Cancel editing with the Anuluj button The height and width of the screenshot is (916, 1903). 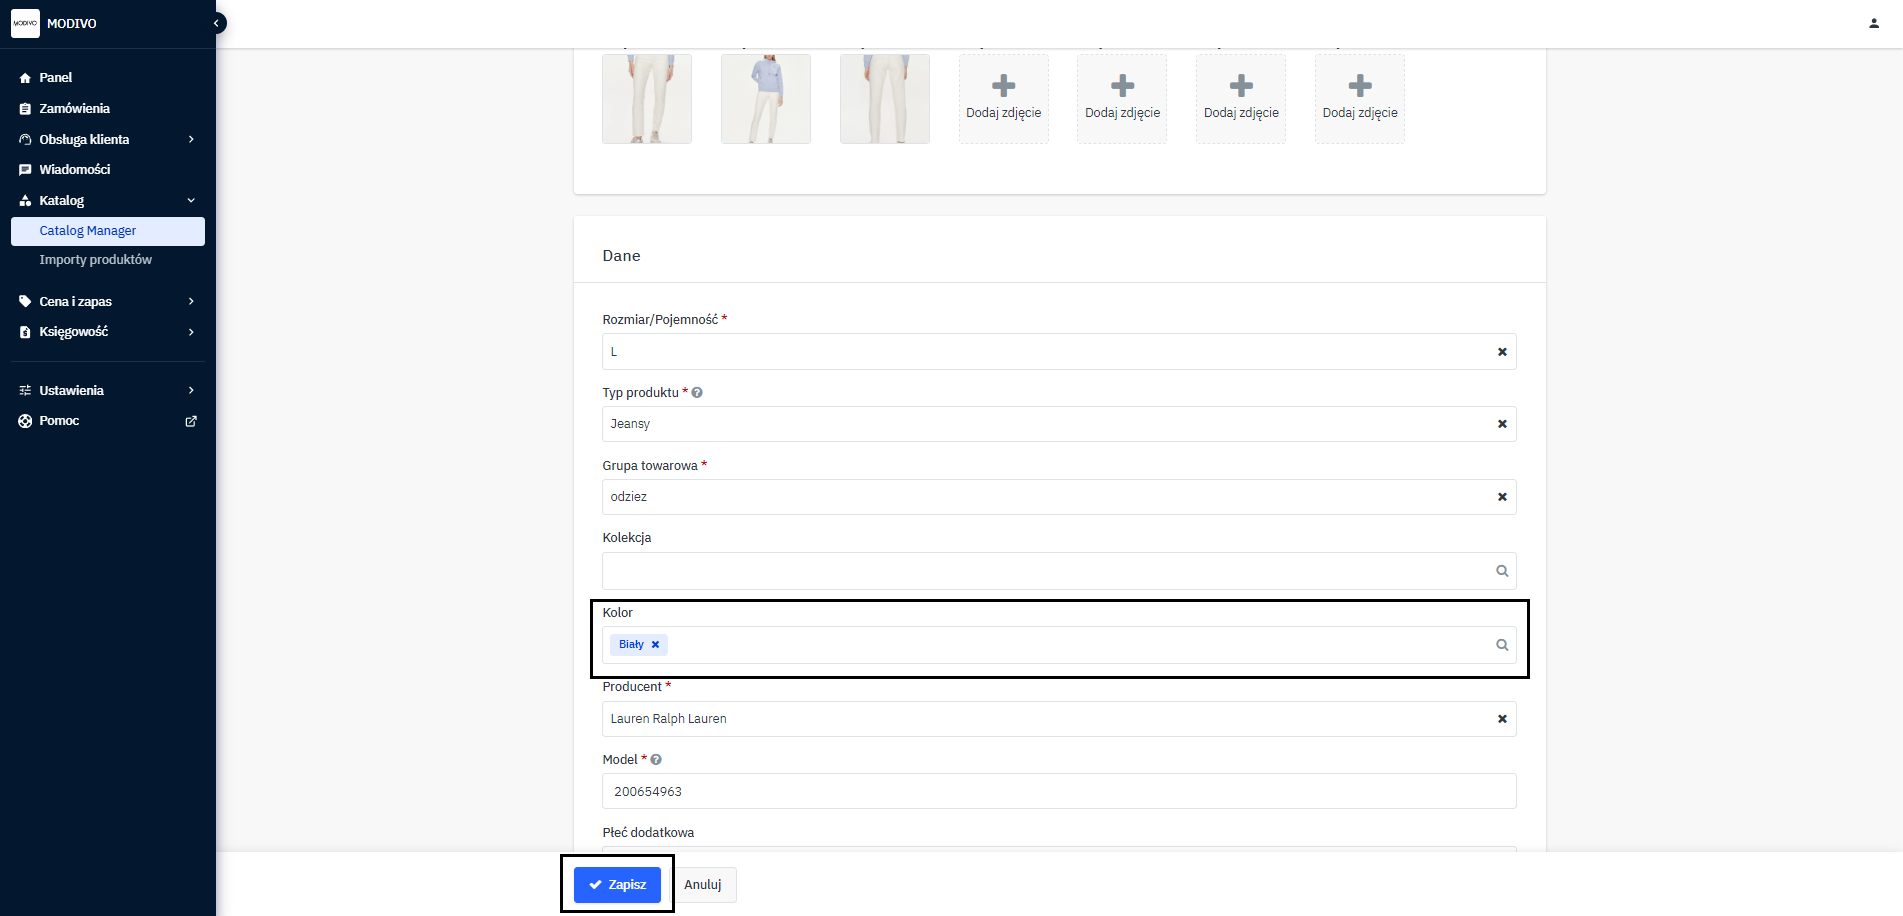pos(702,885)
